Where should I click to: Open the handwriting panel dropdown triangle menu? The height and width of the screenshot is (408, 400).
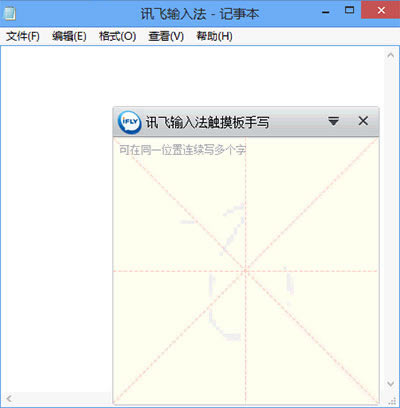click(x=333, y=121)
